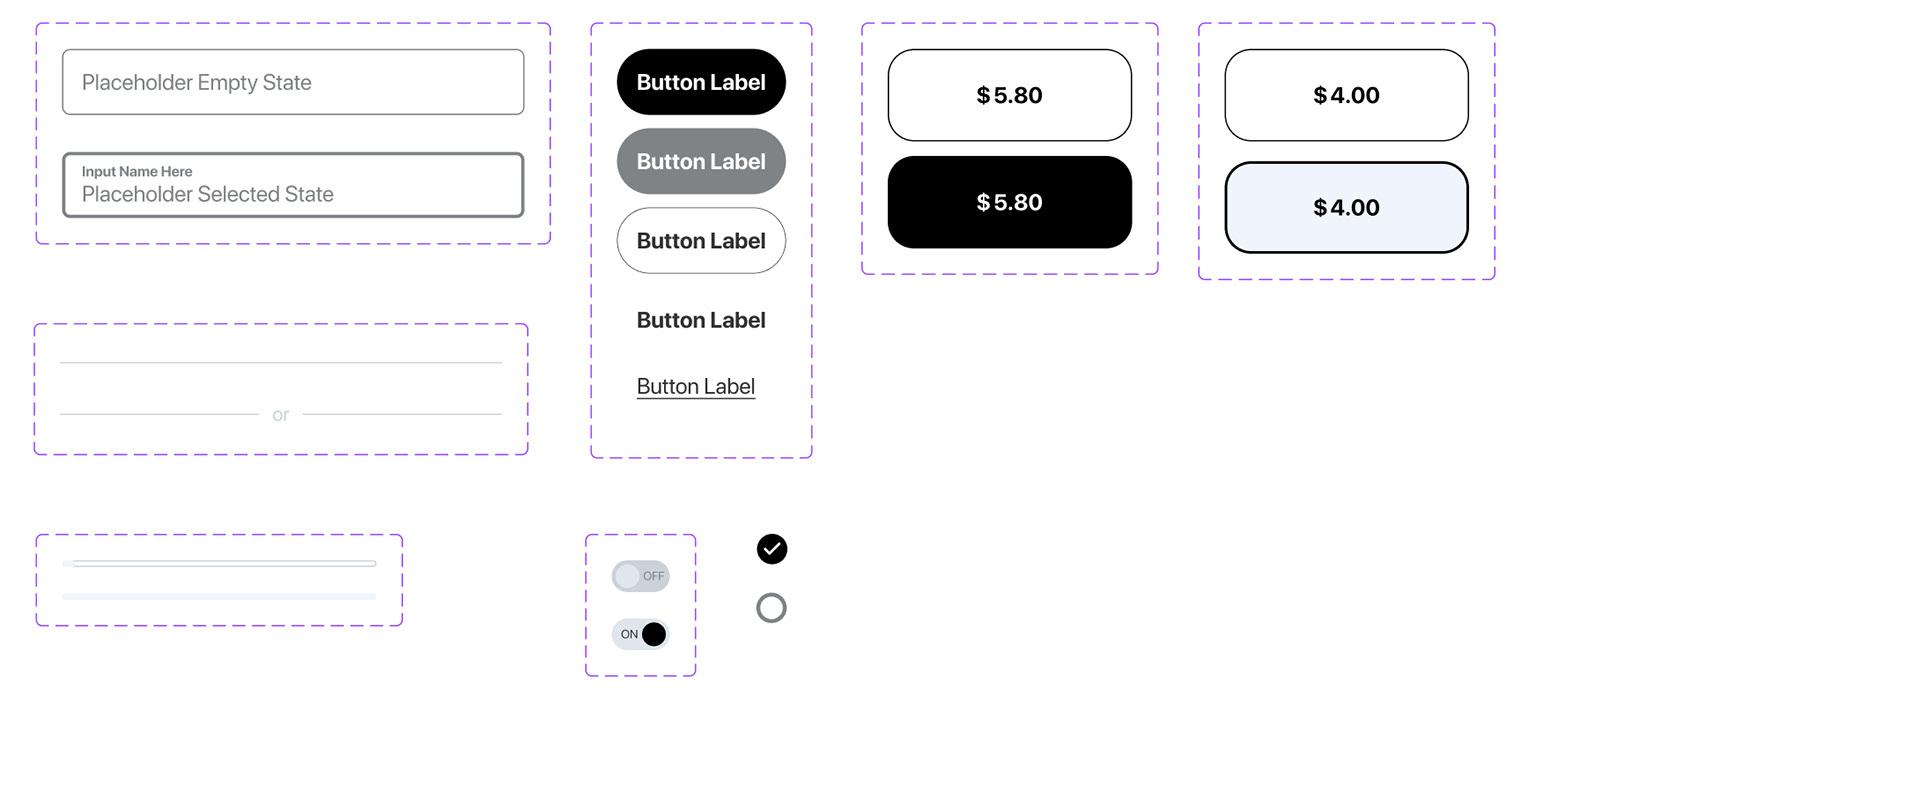Click the 'or' divider text
Image resolution: width=1920 pixels, height=792 pixels.
(281, 414)
